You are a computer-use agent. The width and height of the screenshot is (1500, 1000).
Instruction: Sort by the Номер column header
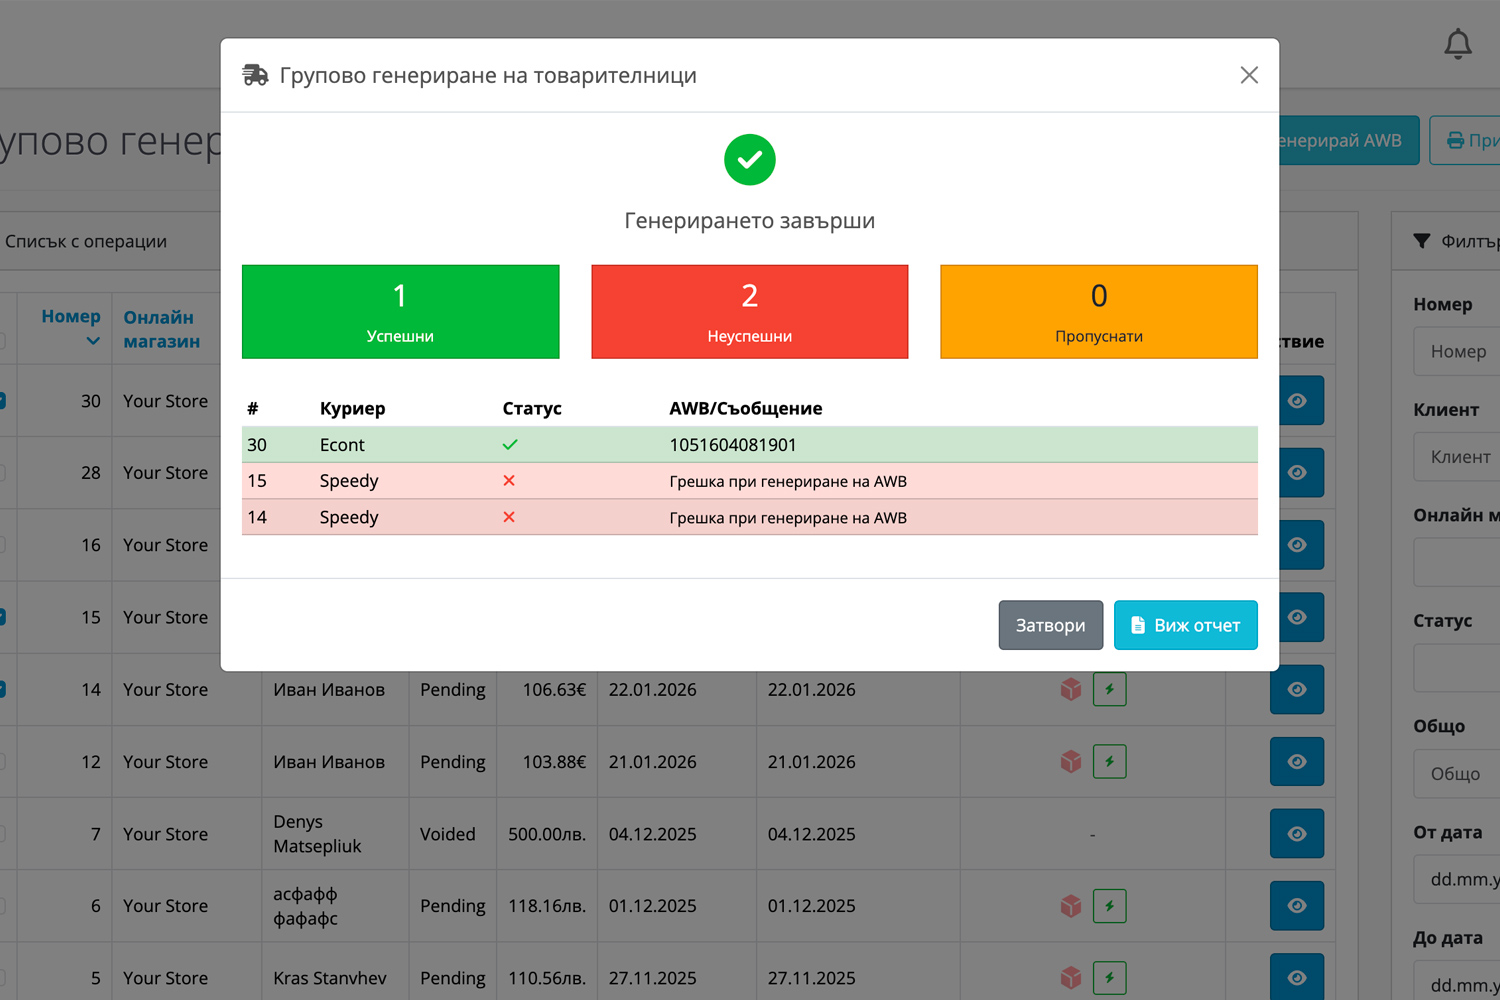pyautogui.click(x=71, y=317)
